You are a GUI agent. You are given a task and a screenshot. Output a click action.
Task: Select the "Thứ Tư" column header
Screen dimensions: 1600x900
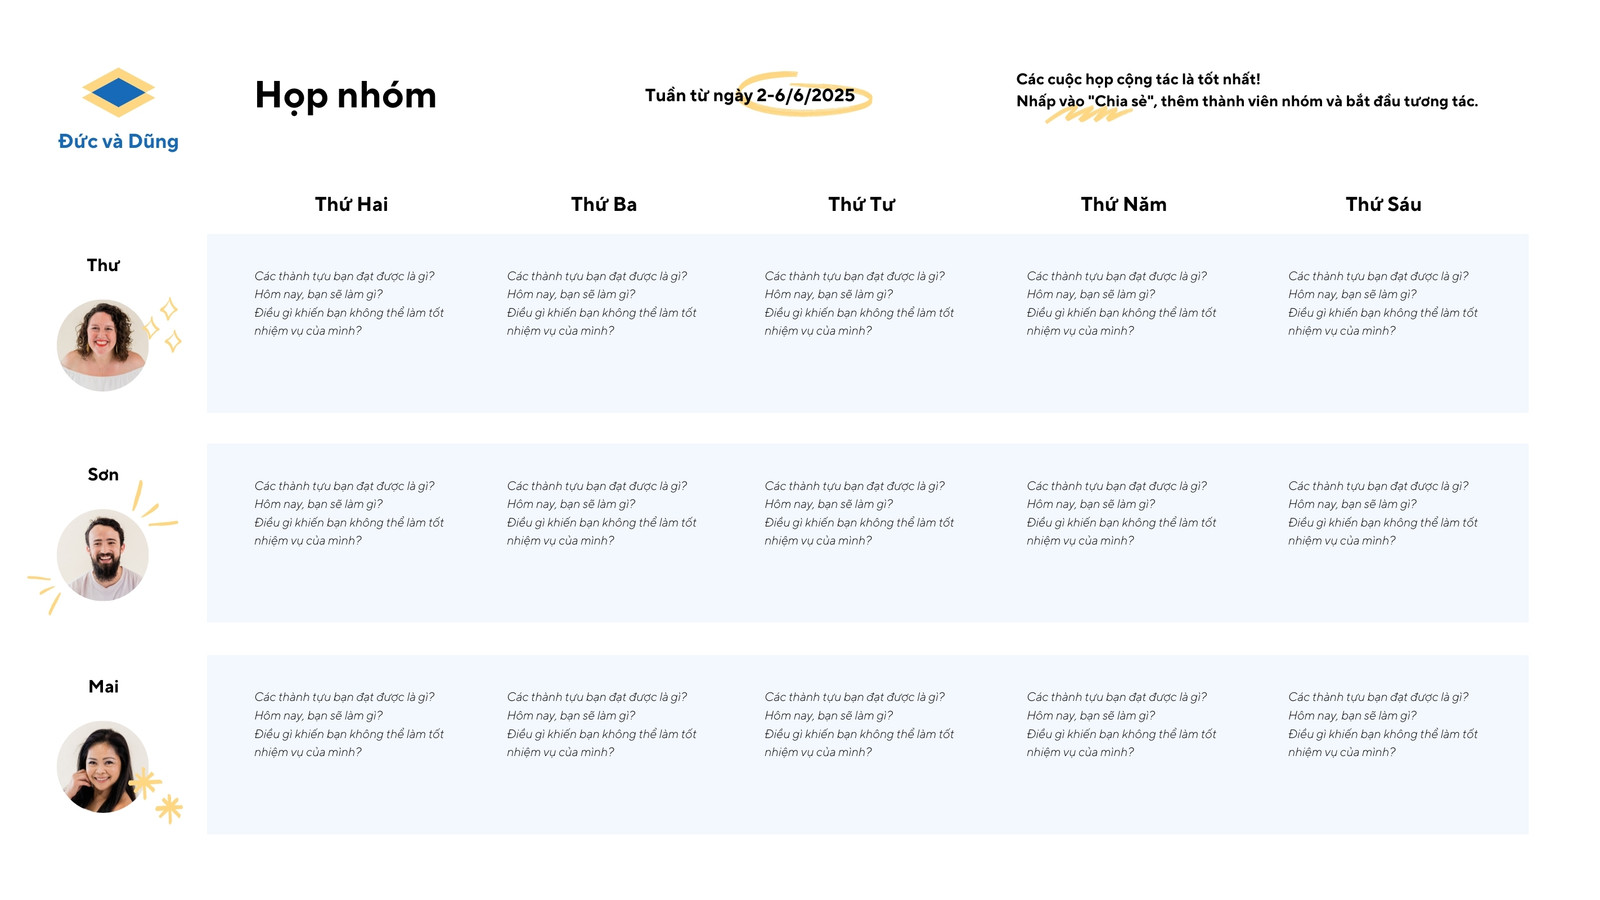pyautogui.click(x=861, y=204)
